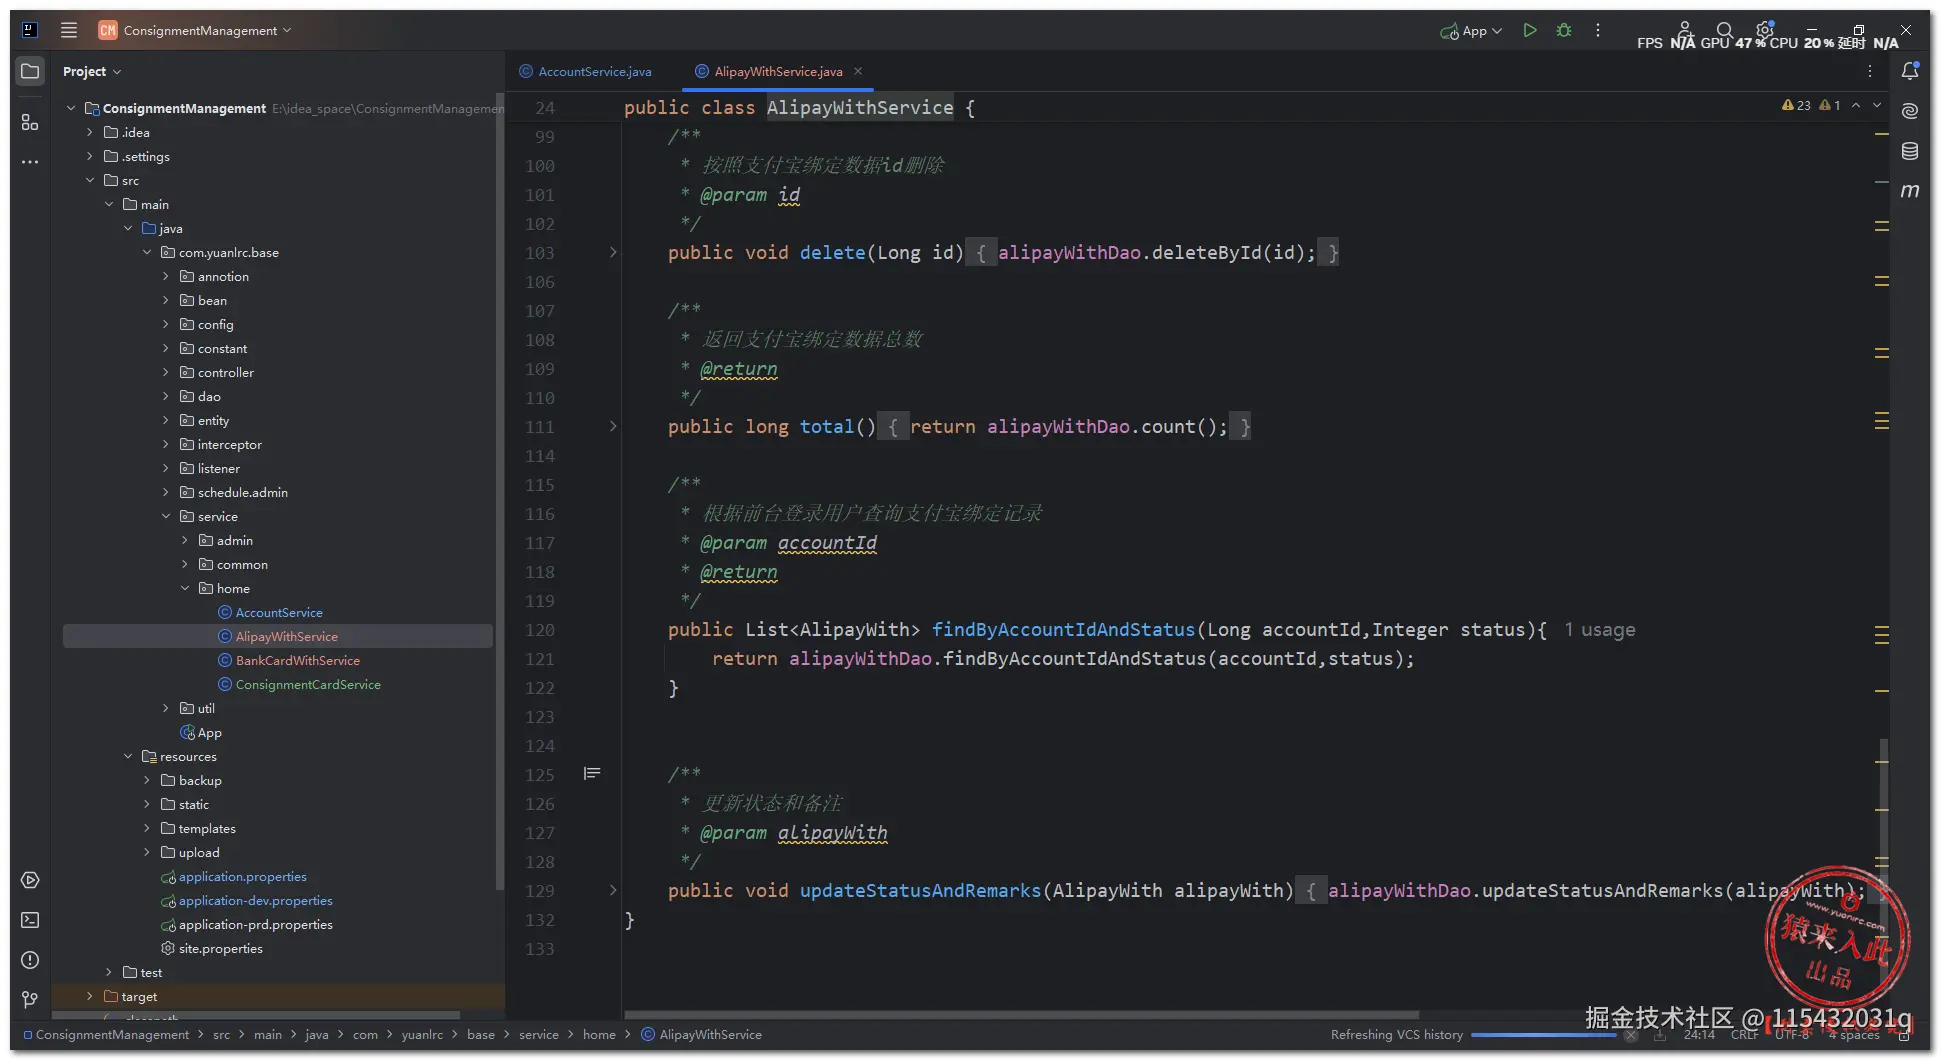Select the interceptor package
Image resolution: width=1941 pixels, height=1061 pixels.
229,444
